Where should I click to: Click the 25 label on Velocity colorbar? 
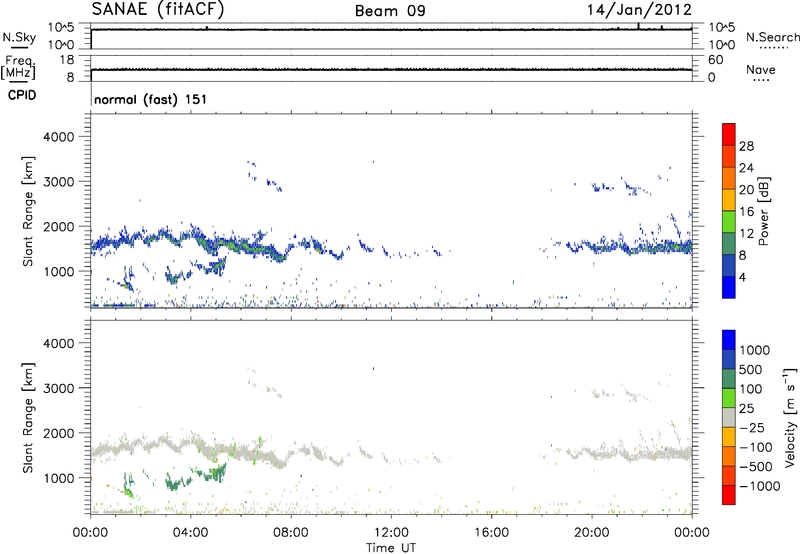tap(747, 408)
